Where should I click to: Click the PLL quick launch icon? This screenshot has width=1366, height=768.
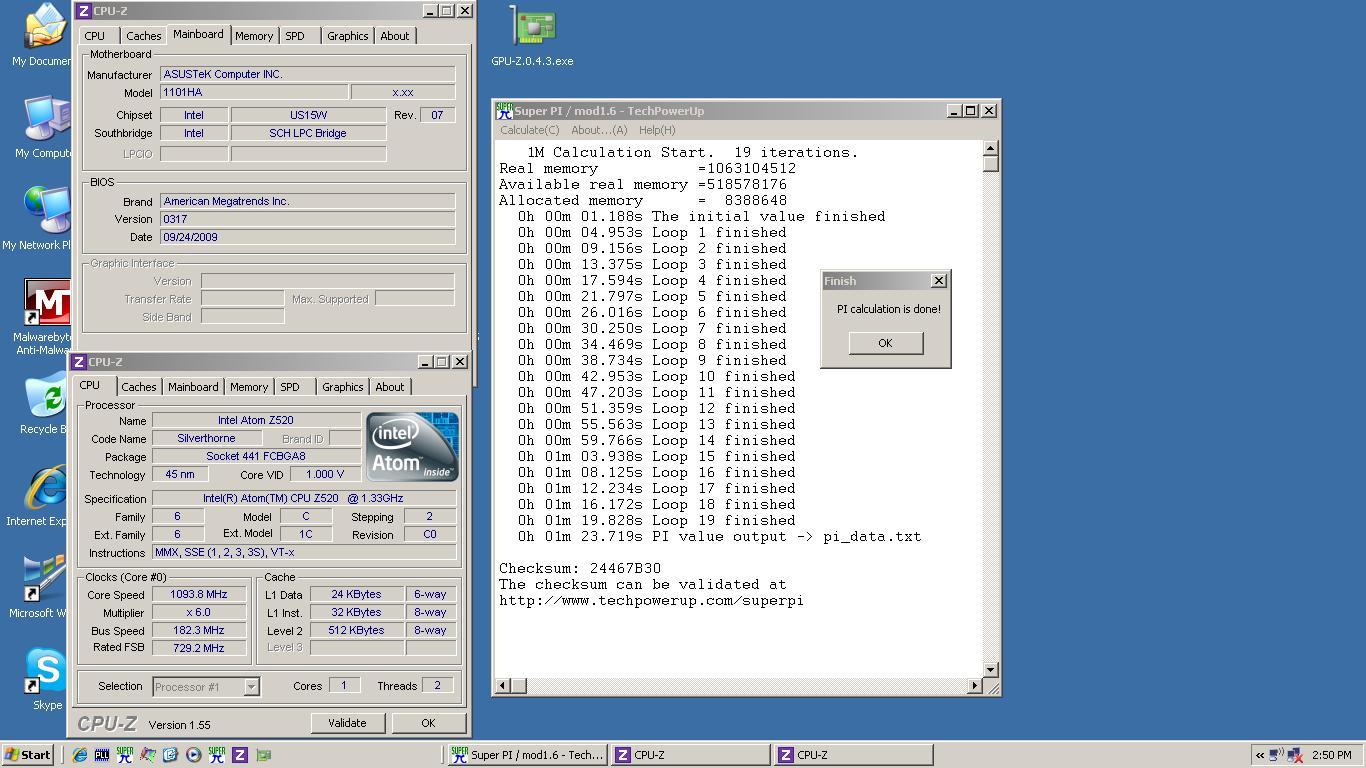click(102, 755)
